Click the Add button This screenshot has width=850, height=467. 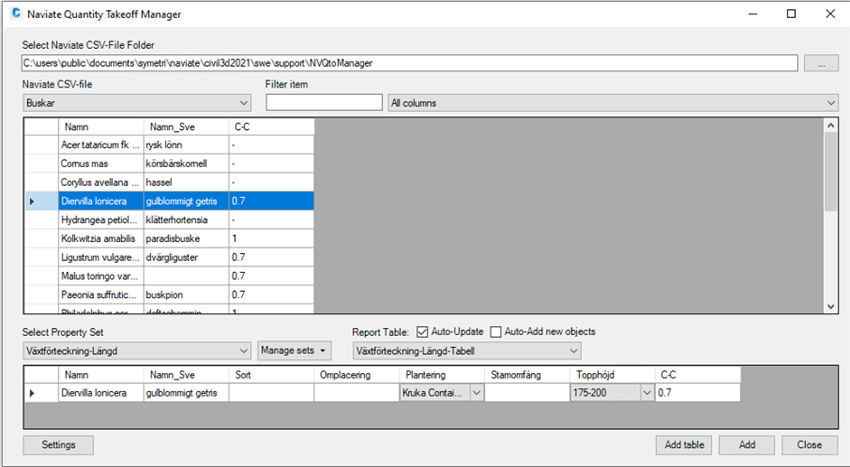tap(747, 445)
